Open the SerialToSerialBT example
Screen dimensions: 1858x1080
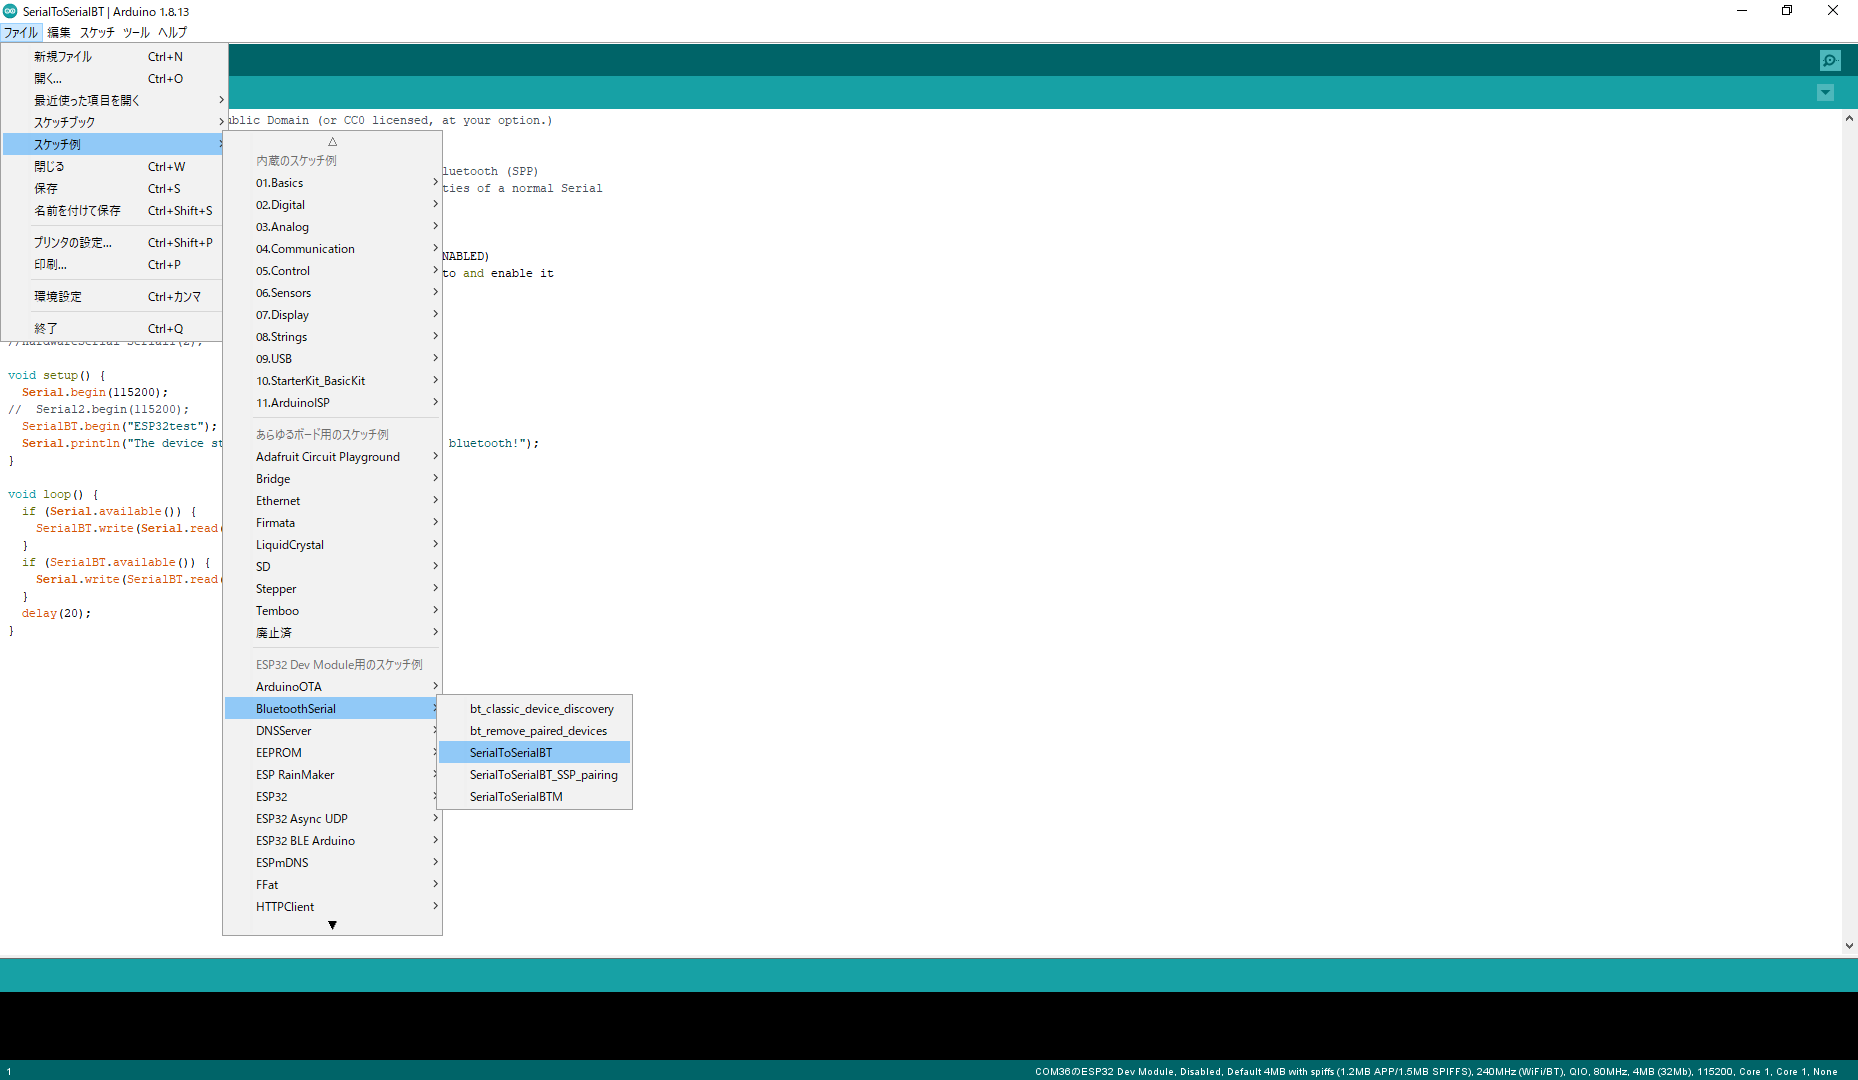coord(535,753)
